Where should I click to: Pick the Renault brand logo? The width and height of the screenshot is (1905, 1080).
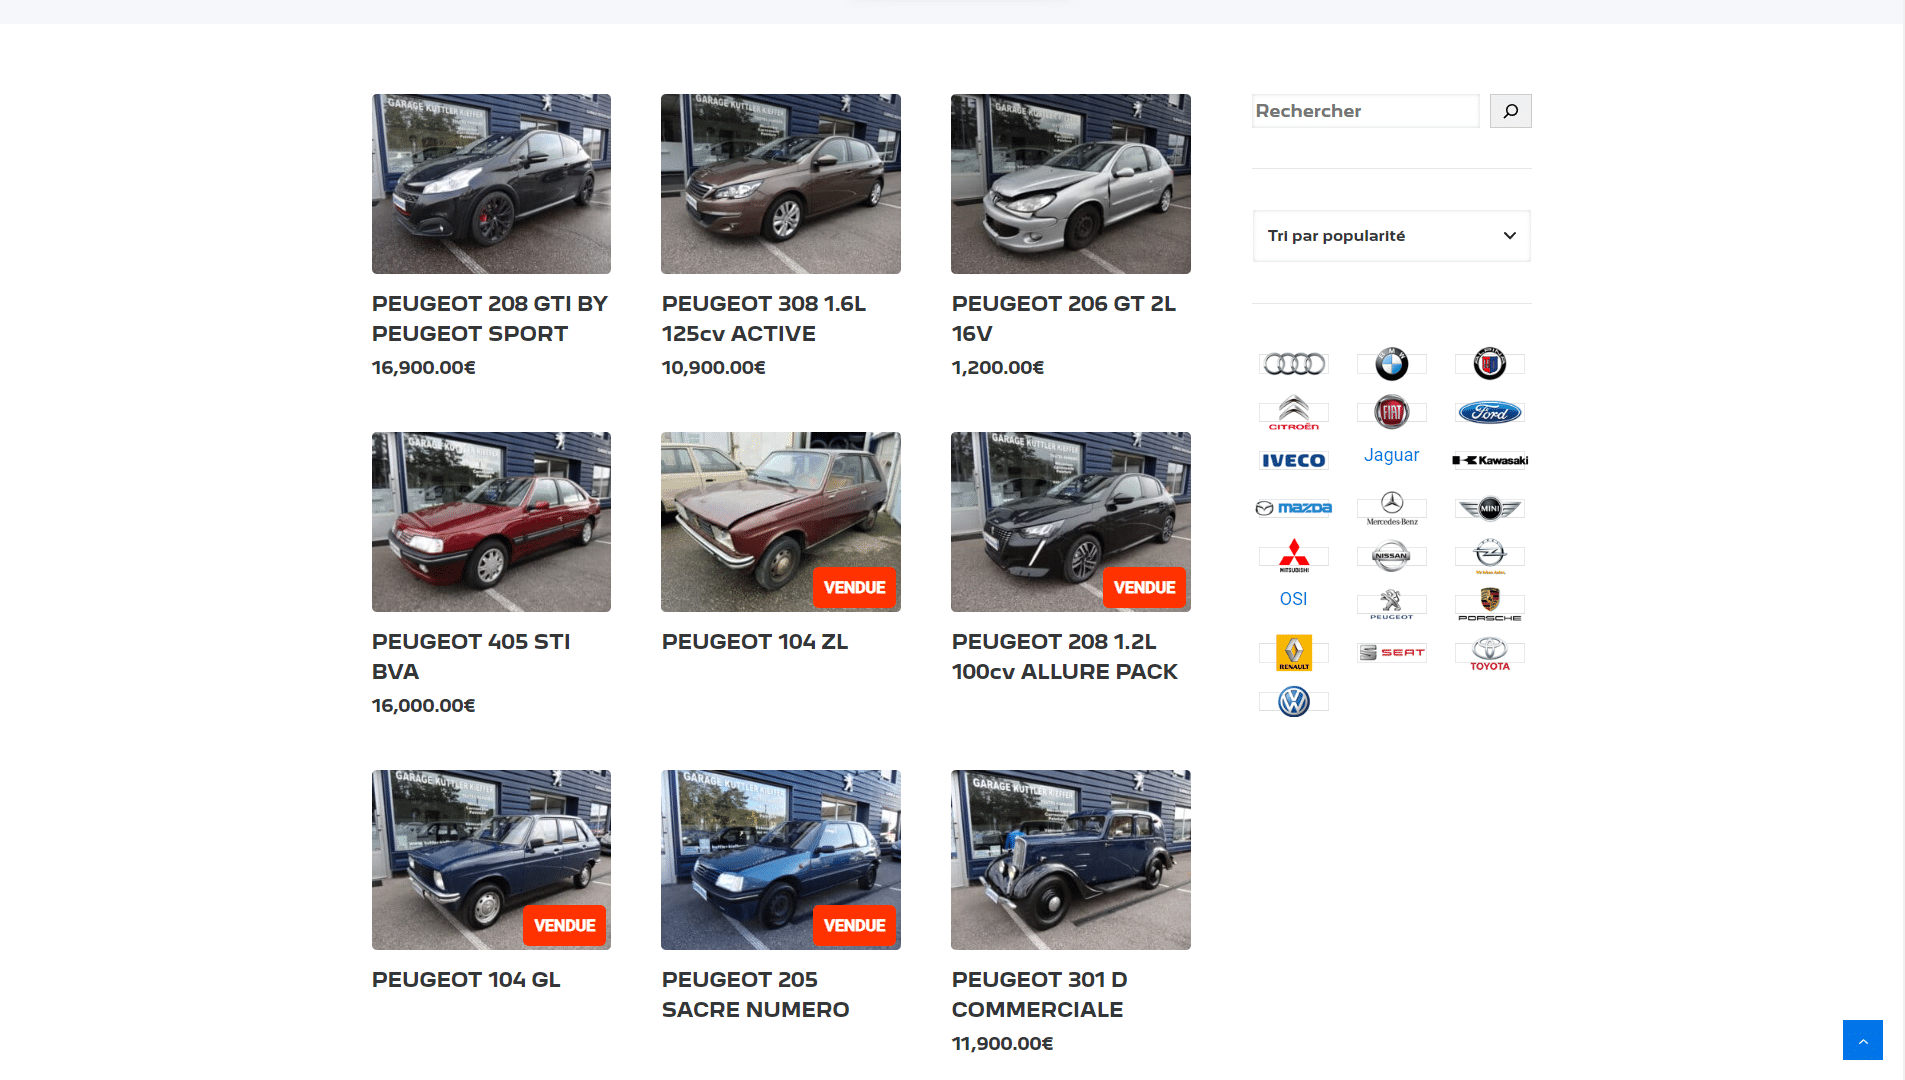[1293, 653]
